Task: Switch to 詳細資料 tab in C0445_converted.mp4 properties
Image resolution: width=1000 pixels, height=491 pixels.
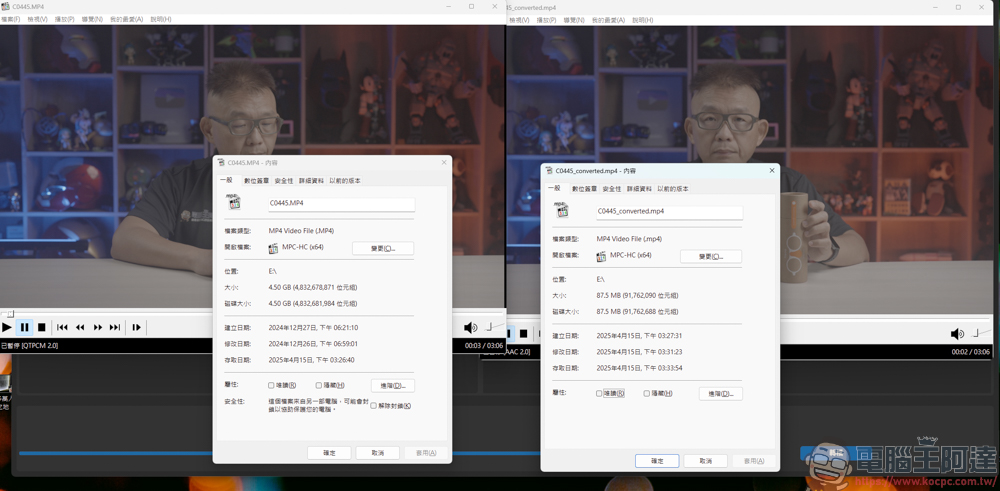Action: click(640, 189)
